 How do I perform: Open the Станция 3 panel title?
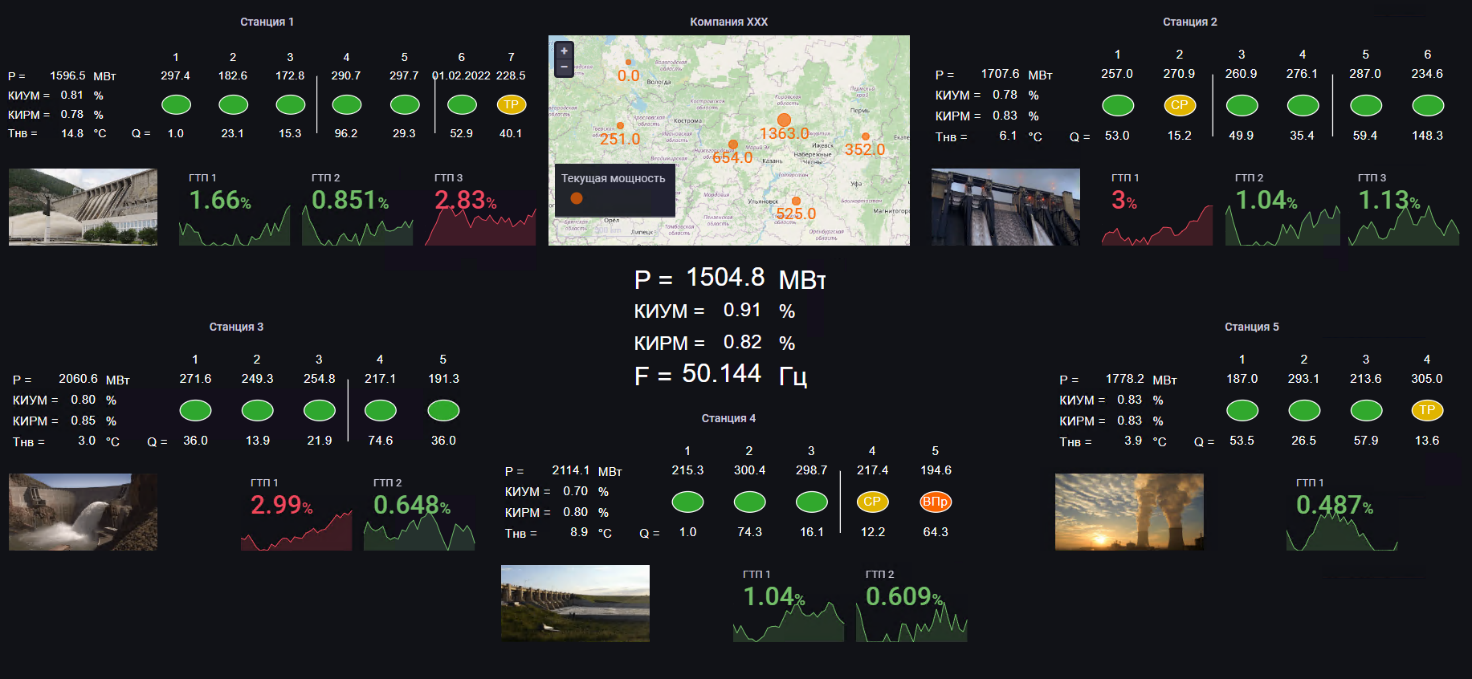(236, 327)
